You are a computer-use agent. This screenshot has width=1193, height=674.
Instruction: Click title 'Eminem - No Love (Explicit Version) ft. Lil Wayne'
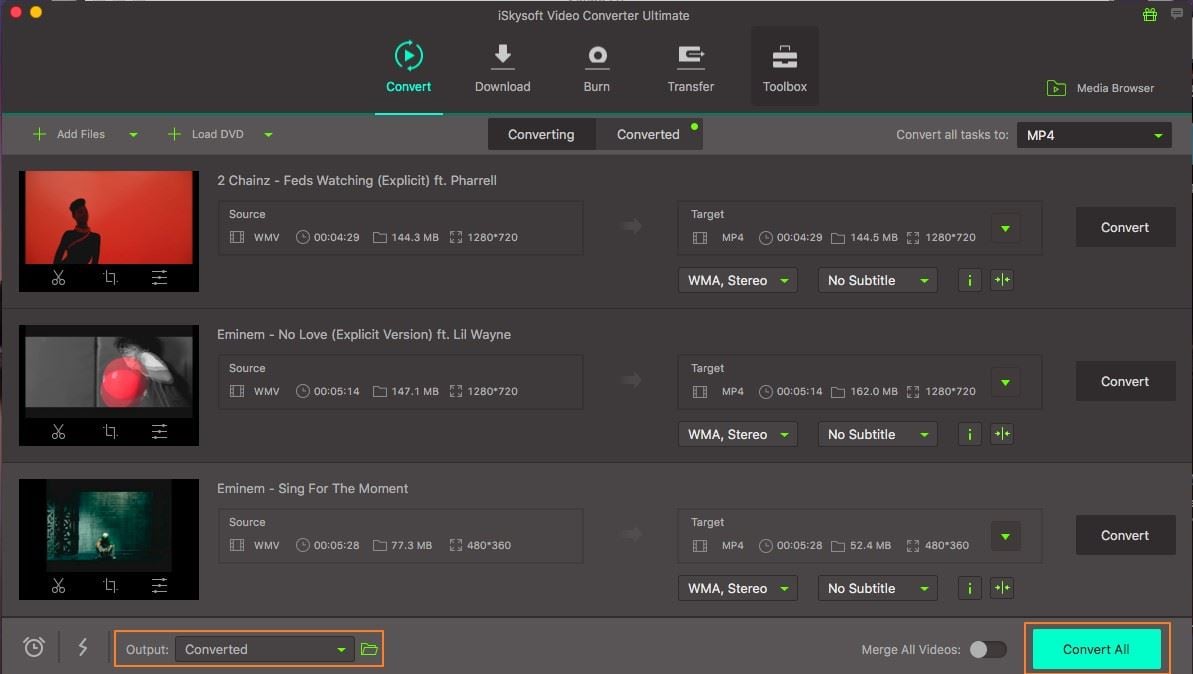(x=364, y=334)
